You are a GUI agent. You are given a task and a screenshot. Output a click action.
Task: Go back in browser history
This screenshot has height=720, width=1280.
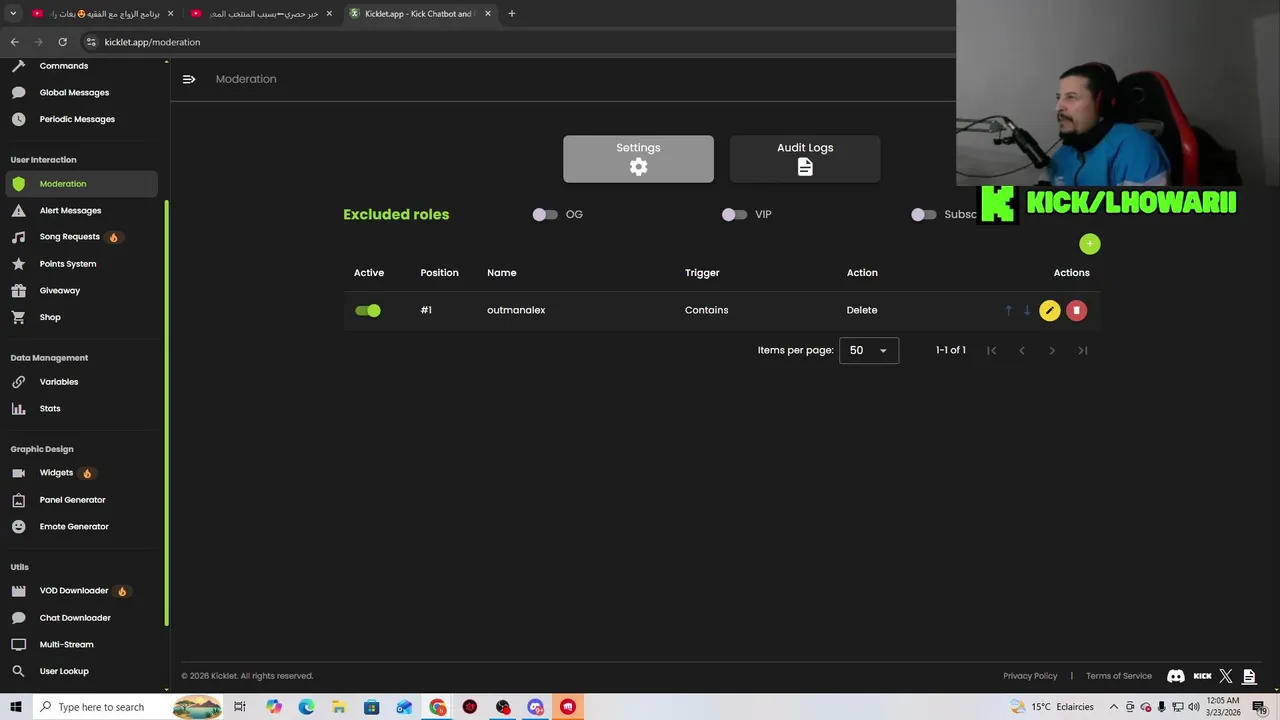pos(15,42)
